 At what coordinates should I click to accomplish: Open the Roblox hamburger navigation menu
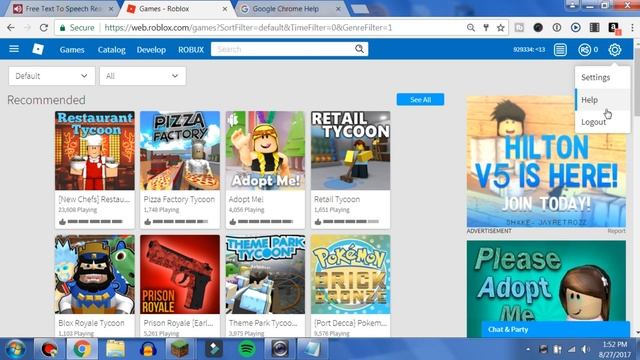click(14, 49)
